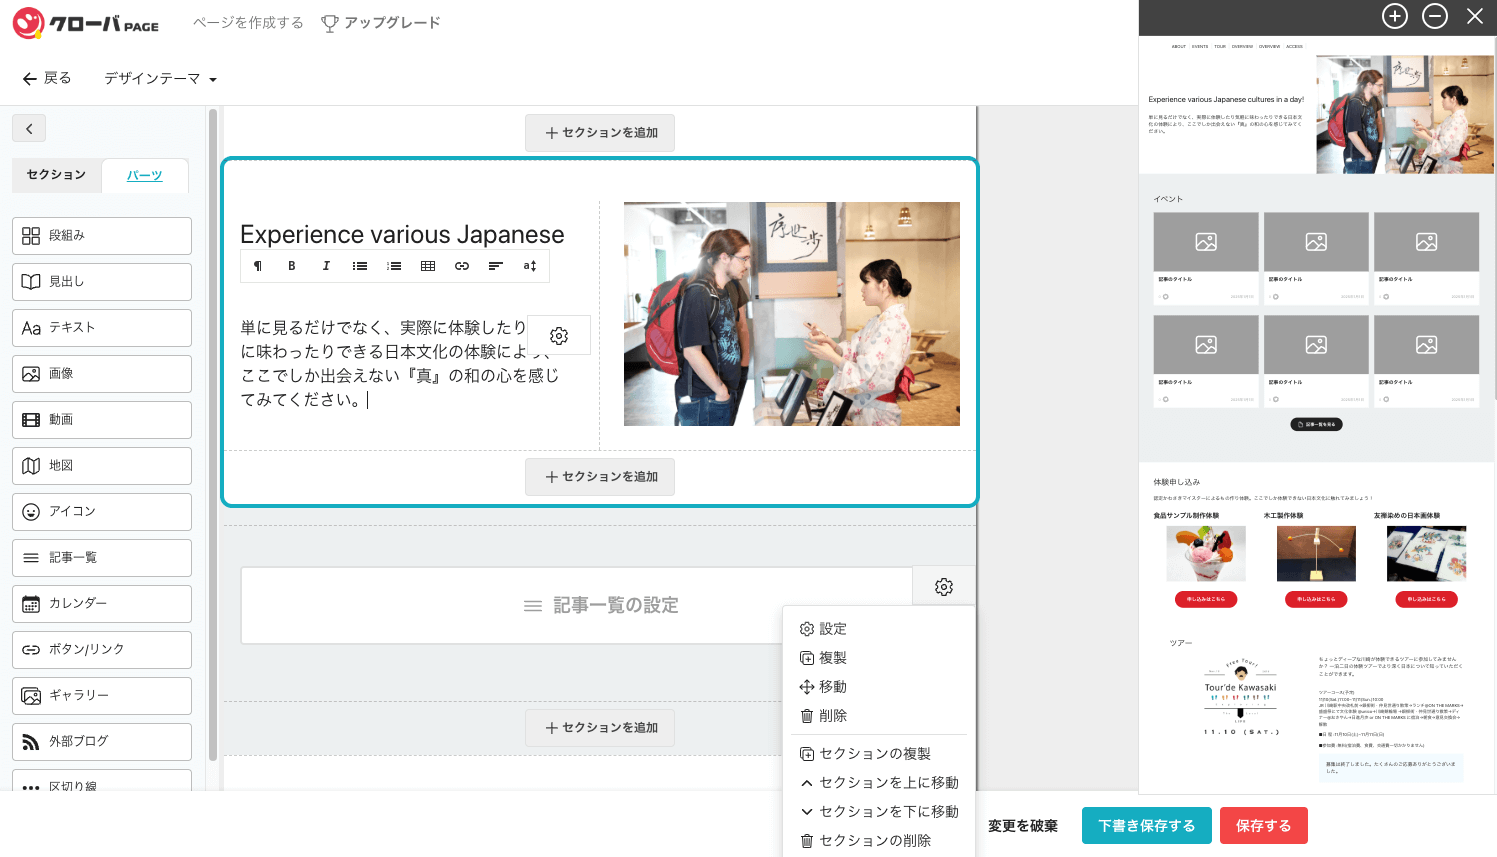Screen dimensions: 1497x857
Task: Open the paragraph format menu
Action: point(258,266)
